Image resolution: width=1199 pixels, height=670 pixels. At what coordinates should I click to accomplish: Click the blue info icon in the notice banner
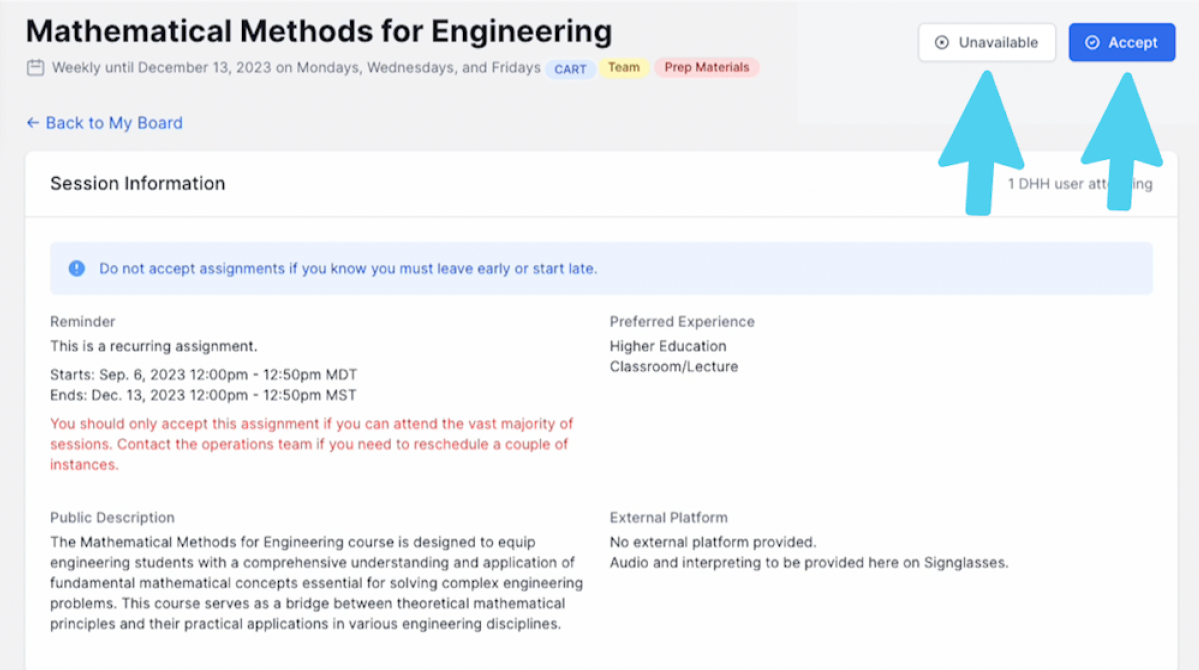pos(76,268)
